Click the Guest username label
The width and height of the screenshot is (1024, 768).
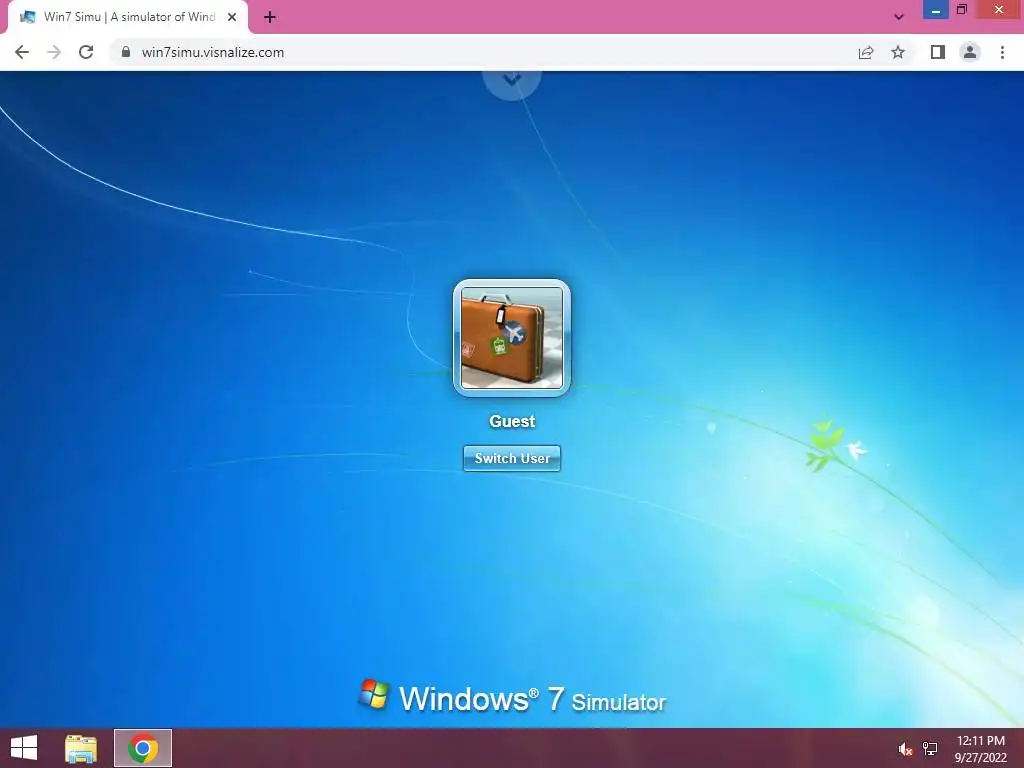(512, 421)
